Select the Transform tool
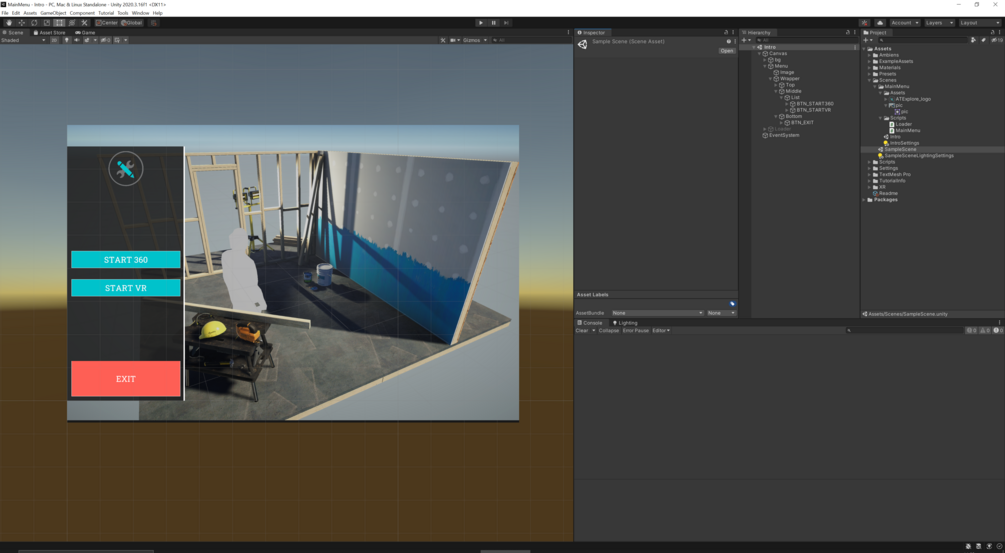1005x553 pixels. (72, 22)
